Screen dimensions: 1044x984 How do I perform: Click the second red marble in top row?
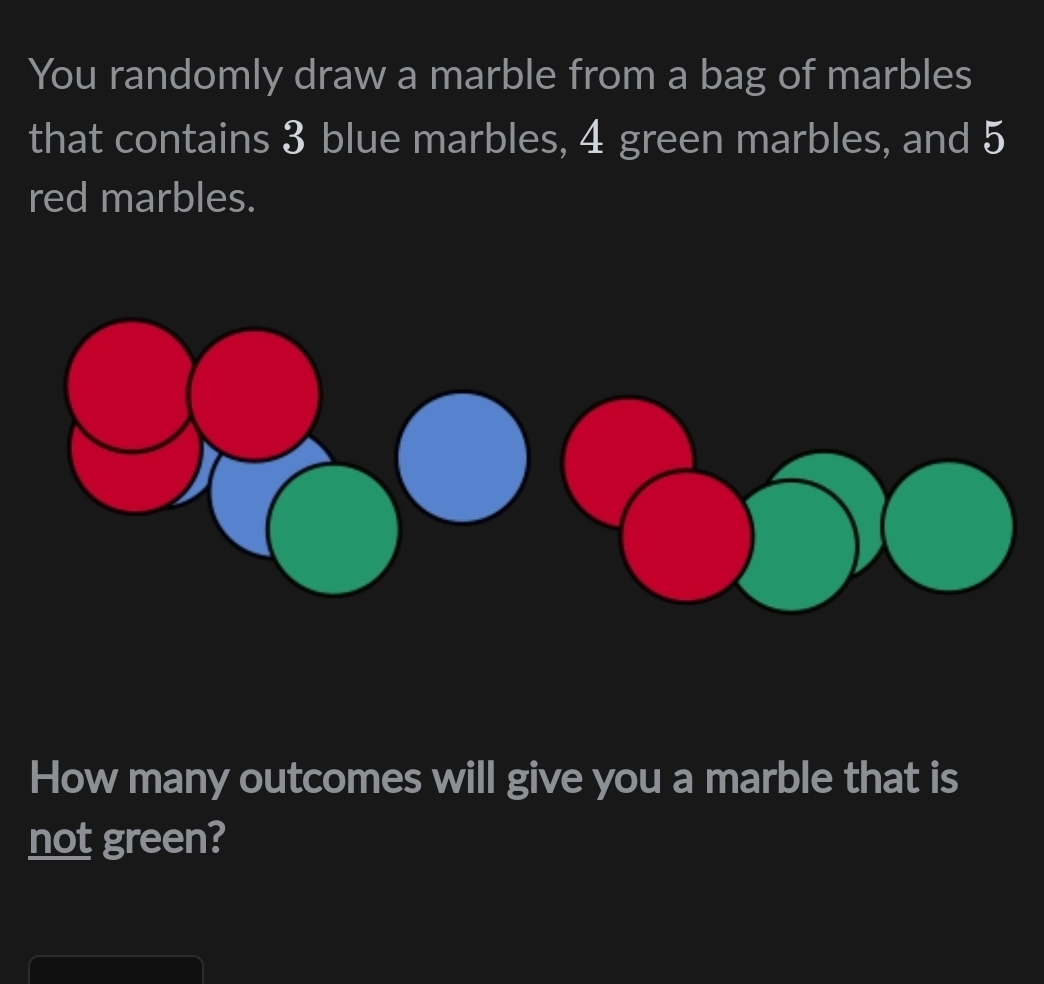pyautogui.click(x=254, y=393)
